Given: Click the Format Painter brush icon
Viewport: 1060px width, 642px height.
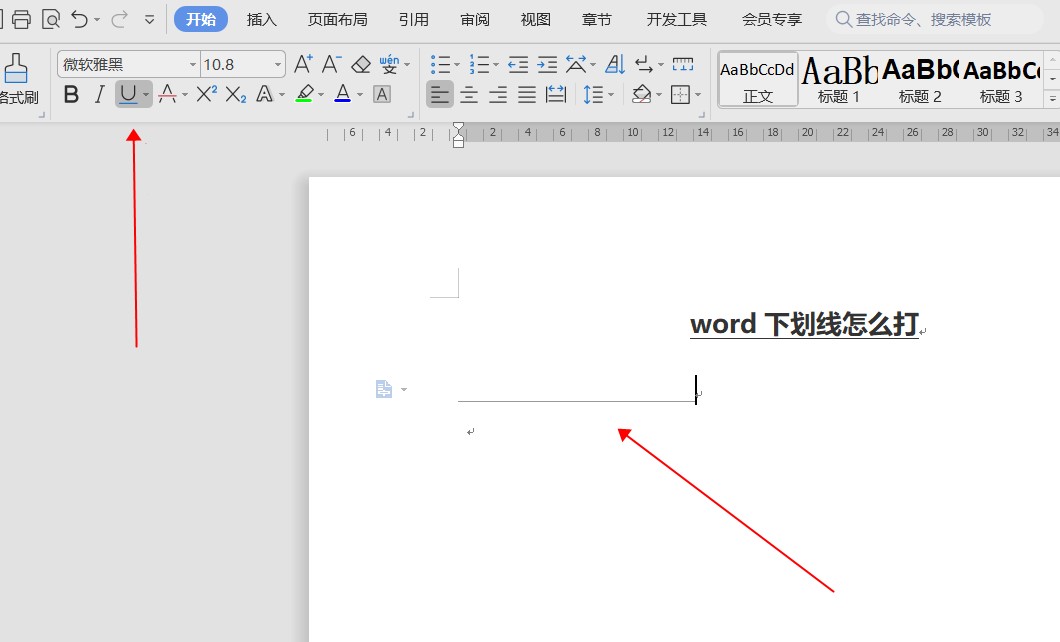Looking at the screenshot, I should (15, 70).
